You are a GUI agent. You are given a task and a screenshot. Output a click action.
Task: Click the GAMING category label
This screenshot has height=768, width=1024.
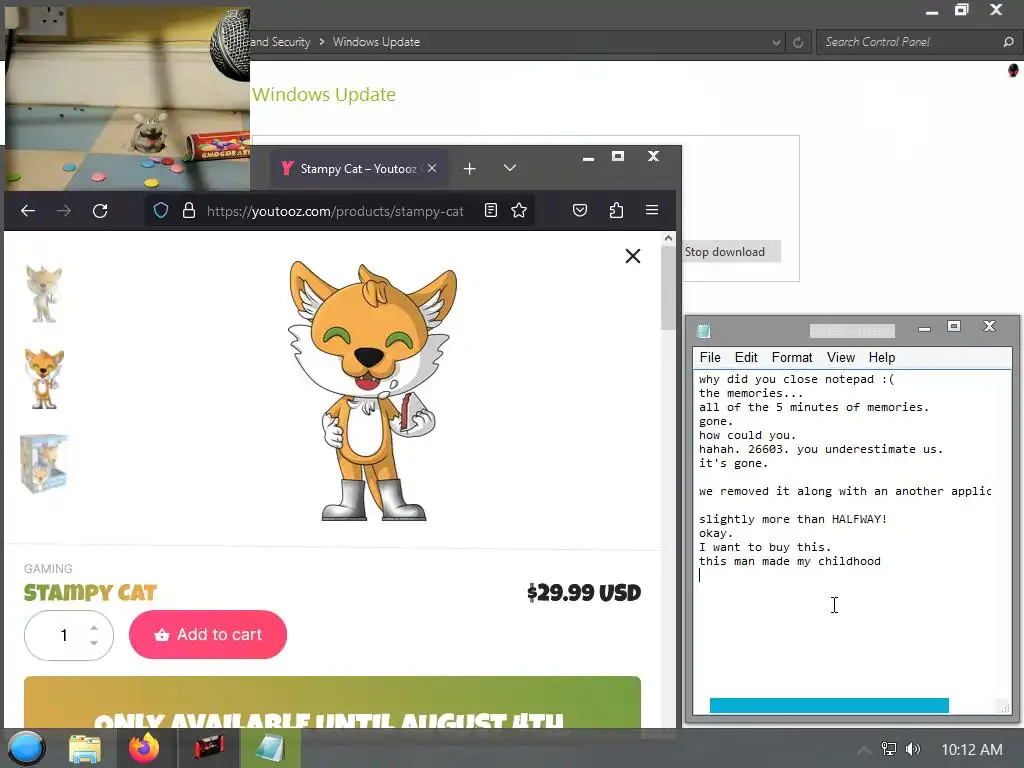48,569
